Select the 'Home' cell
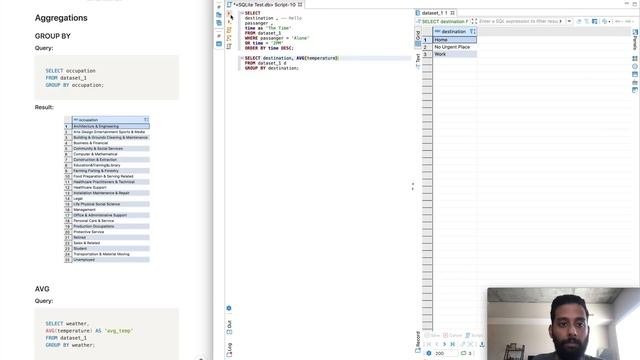640x360 pixels. tap(455, 40)
